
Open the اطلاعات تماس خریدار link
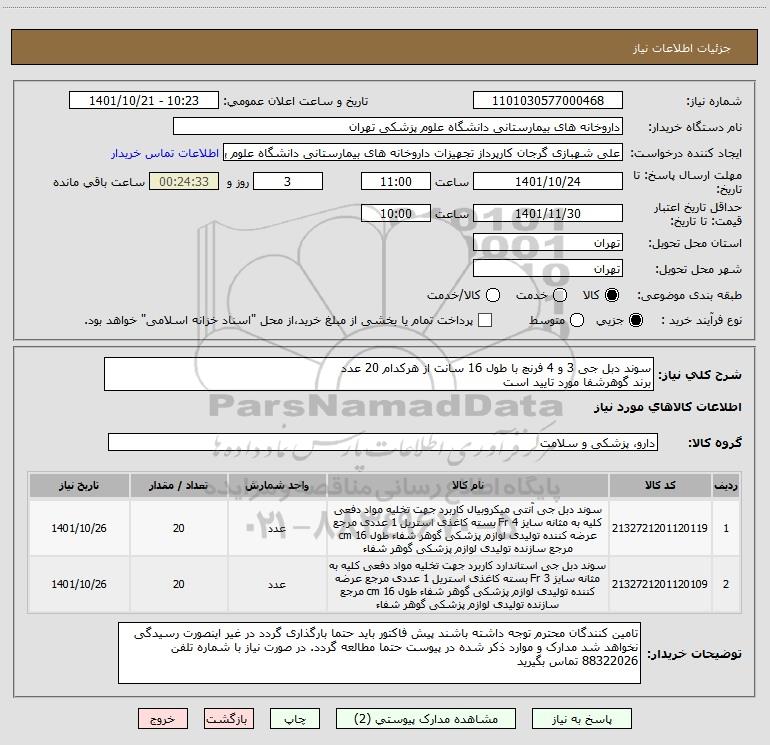165,153
